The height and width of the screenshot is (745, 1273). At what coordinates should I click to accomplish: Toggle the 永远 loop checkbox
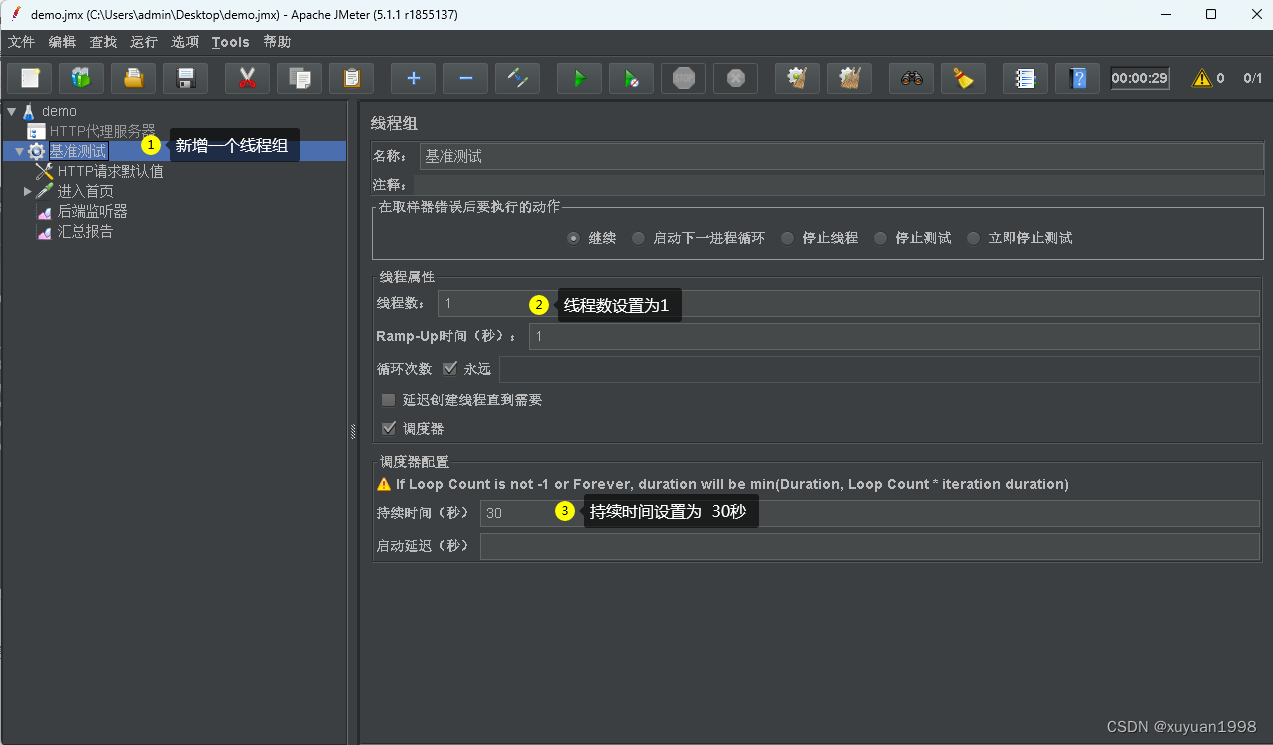[x=449, y=368]
